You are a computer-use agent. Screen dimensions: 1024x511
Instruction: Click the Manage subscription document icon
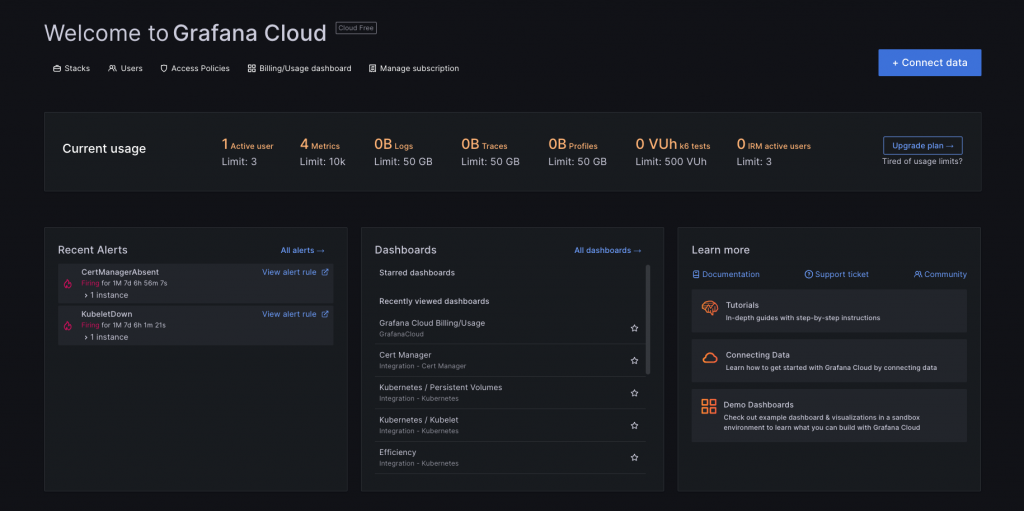point(372,69)
